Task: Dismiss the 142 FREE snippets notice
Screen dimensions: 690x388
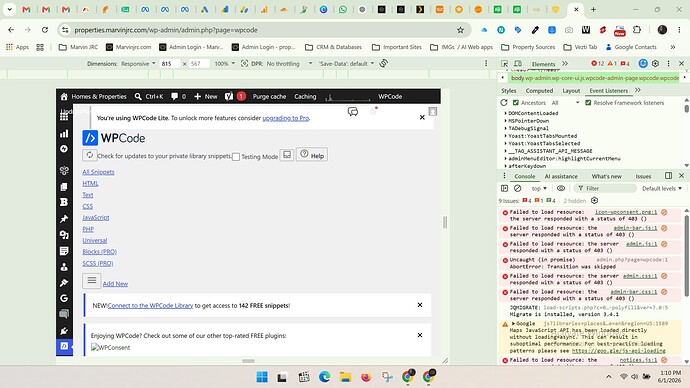Action: coord(420,305)
